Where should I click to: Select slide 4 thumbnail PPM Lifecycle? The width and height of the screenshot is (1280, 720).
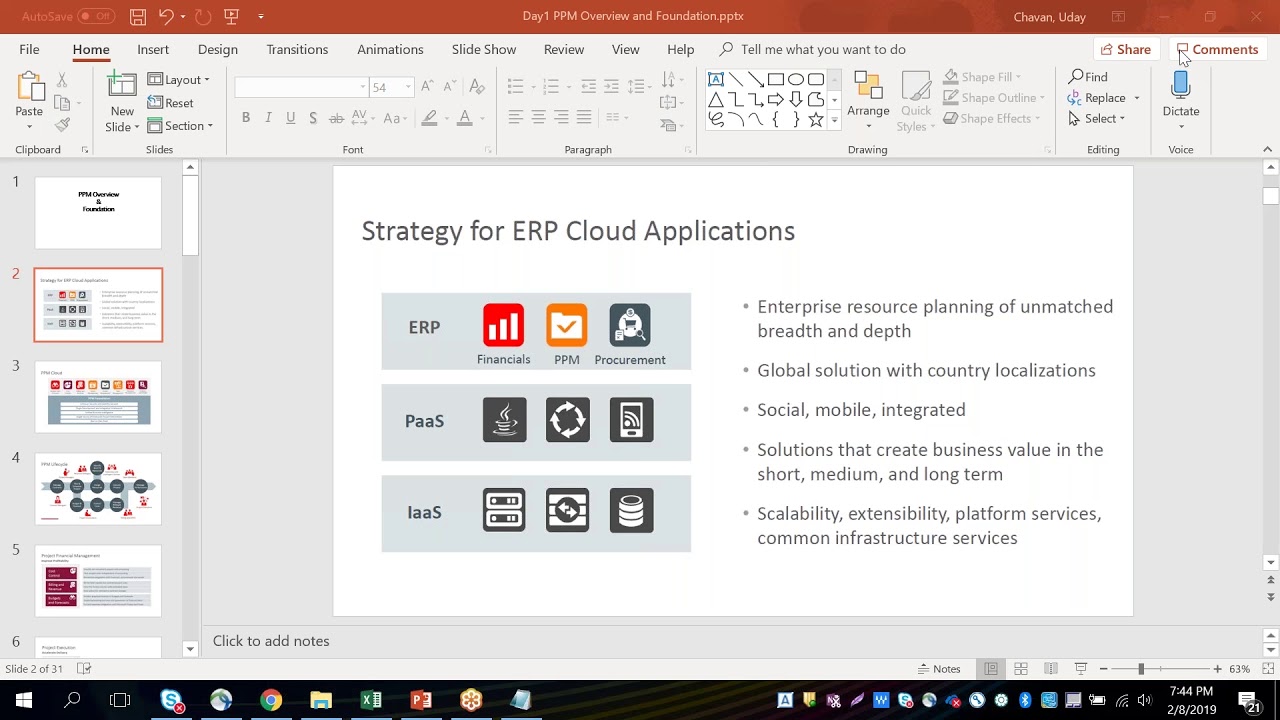coord(98,489)
